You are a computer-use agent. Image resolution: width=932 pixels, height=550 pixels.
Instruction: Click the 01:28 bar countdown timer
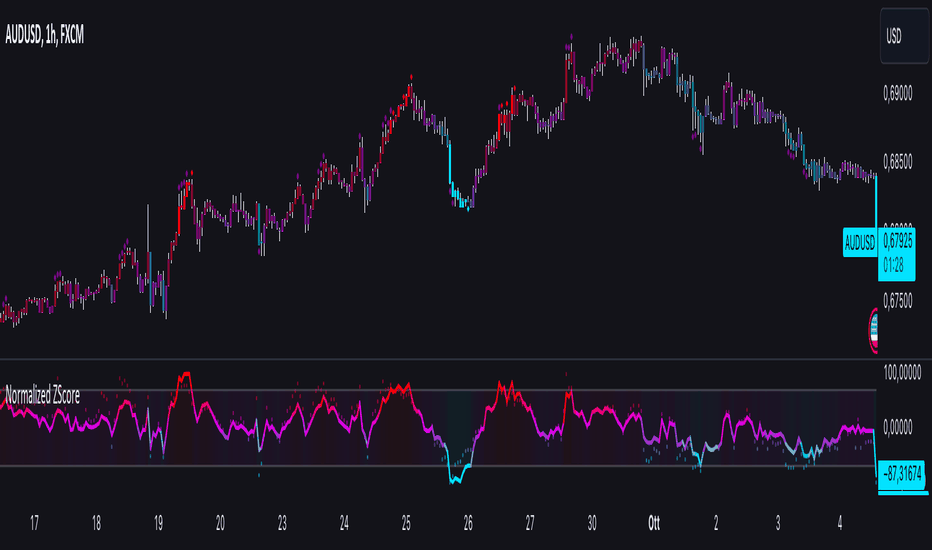click(893, 265)
